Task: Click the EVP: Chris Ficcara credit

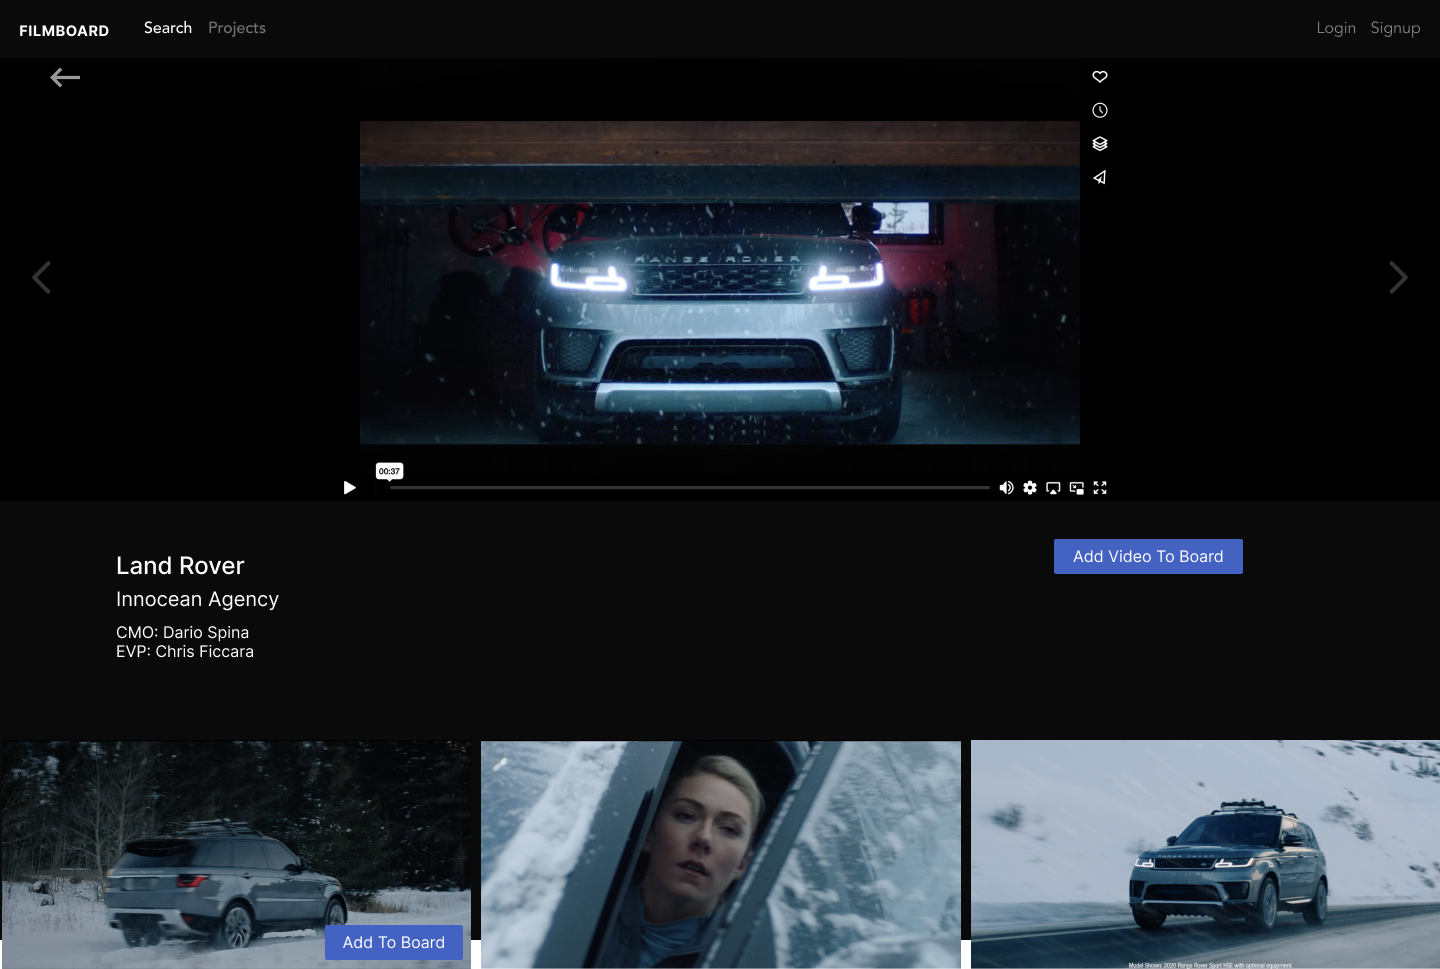Action: (185, 651)
